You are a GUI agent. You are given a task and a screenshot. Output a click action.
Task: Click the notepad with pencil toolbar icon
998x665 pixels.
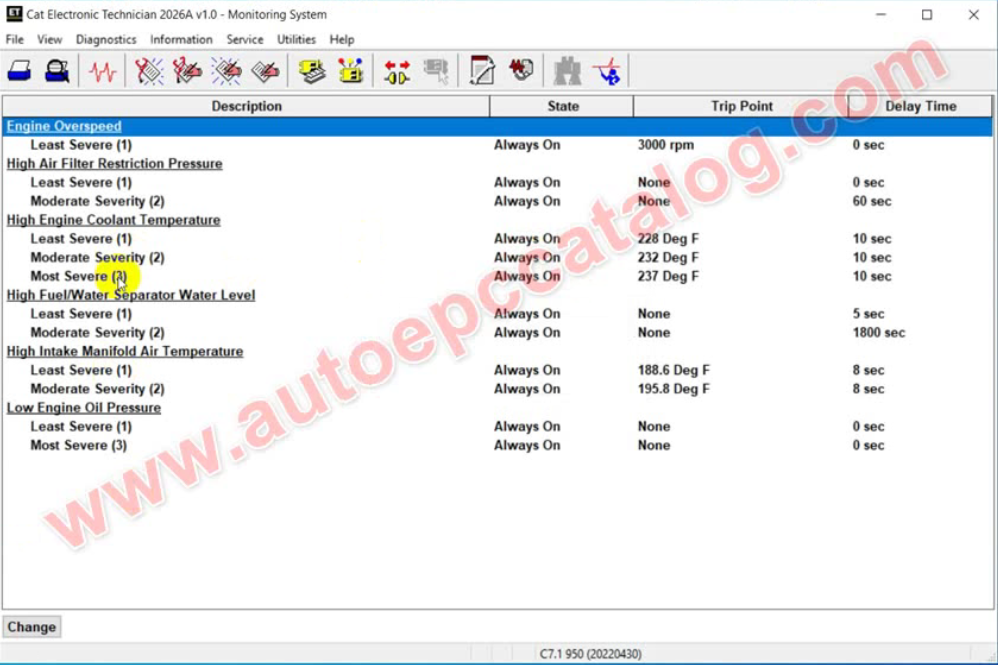[x=482, y=71]
